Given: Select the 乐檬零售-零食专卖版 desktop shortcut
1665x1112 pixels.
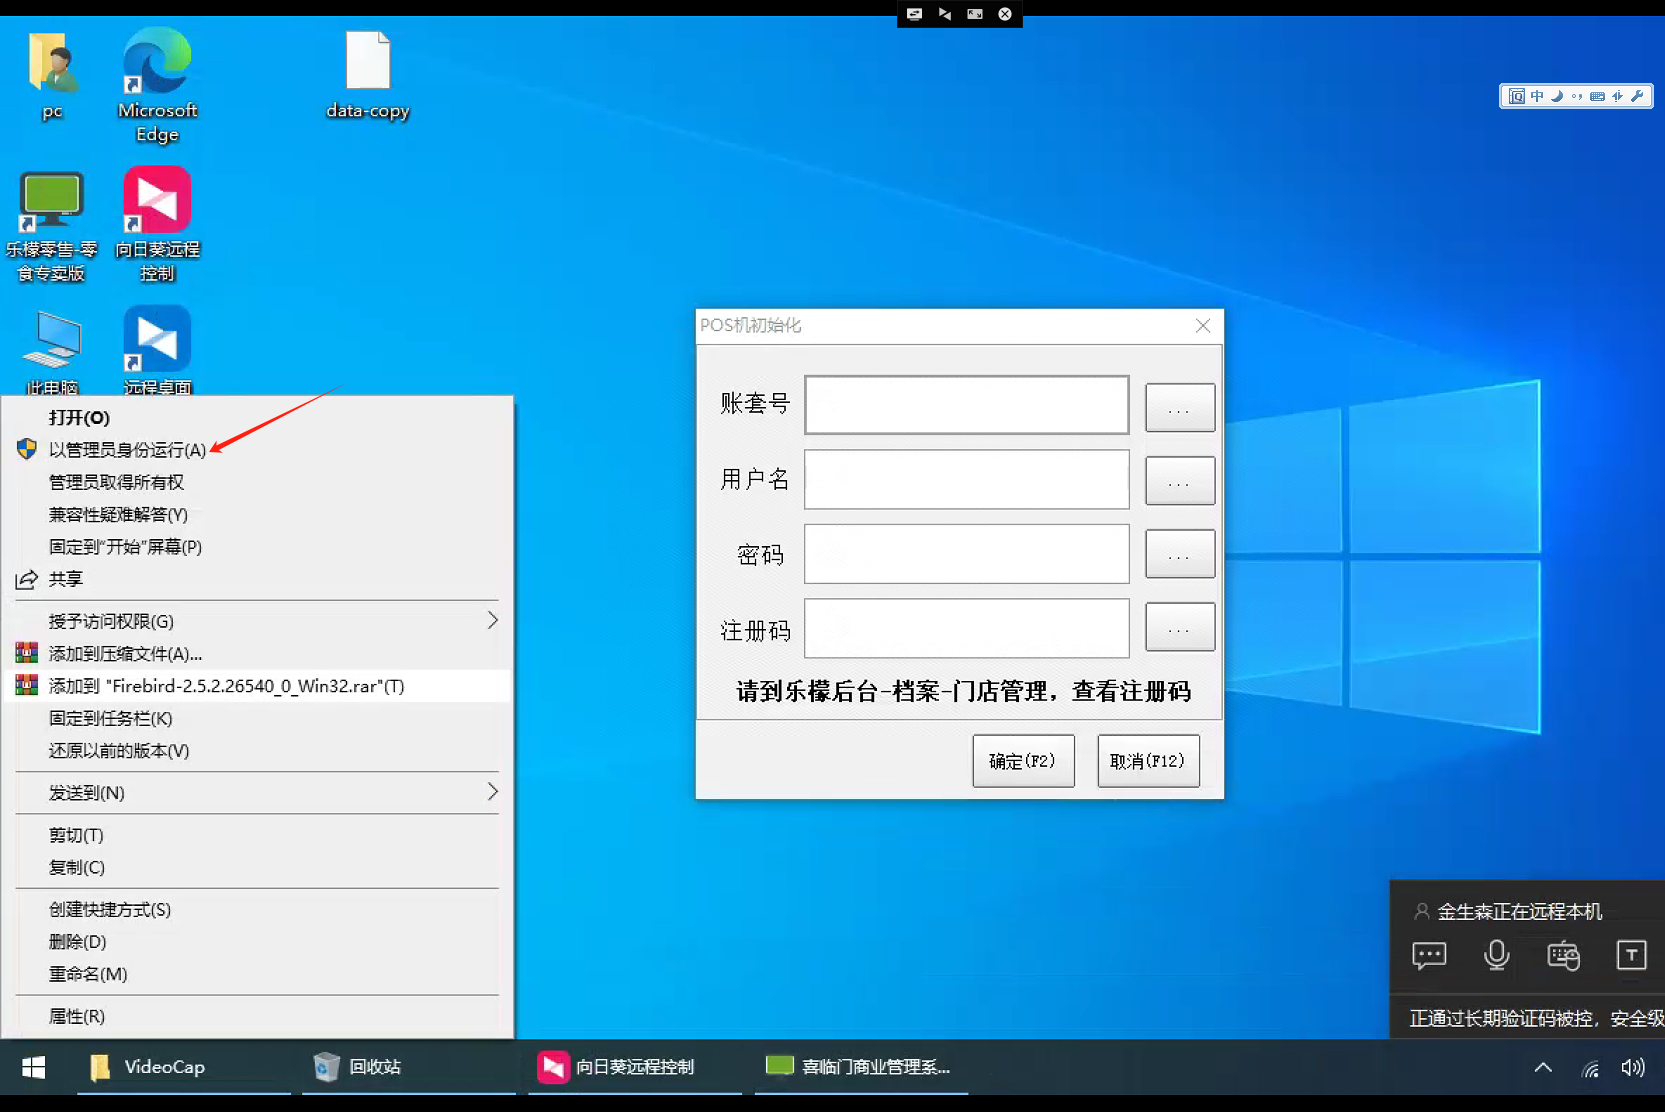Looking at the screenshot, I should pyautogui.click(x=52, y=226).
